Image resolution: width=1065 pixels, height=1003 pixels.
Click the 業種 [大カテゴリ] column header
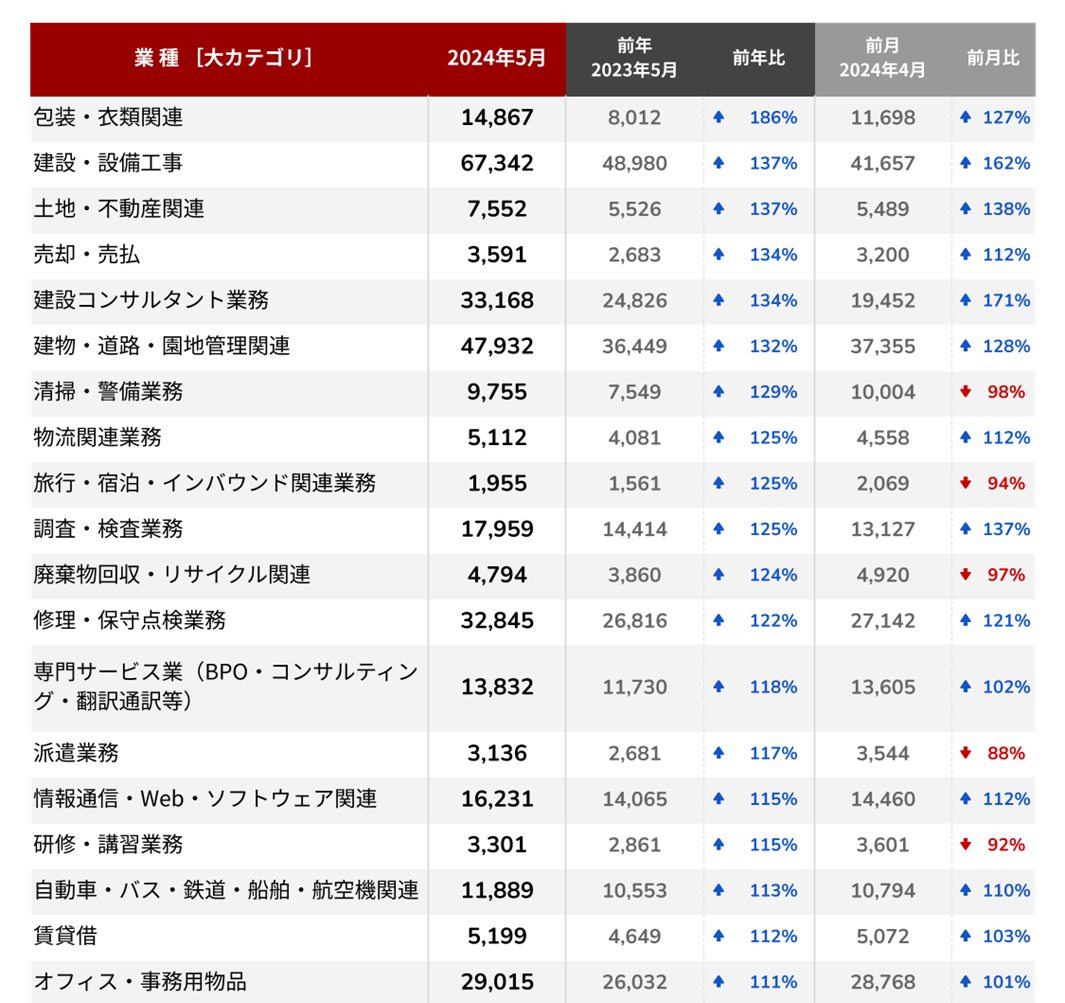coord(223,58)
